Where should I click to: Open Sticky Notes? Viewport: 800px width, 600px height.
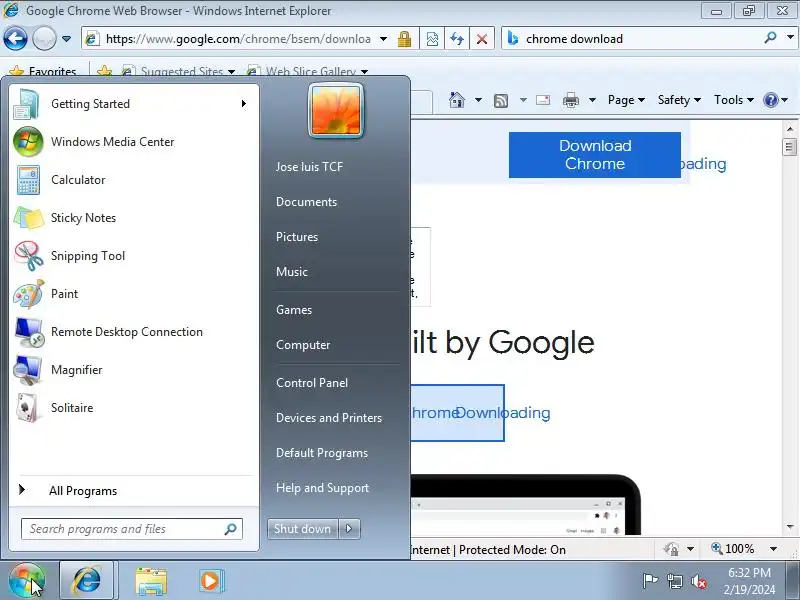[x=134, y=218]
